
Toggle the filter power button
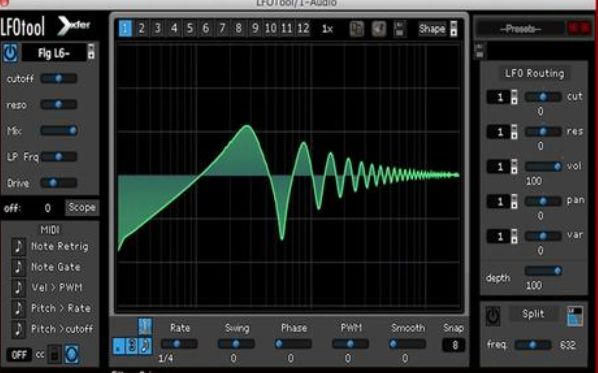click(10, 52)
